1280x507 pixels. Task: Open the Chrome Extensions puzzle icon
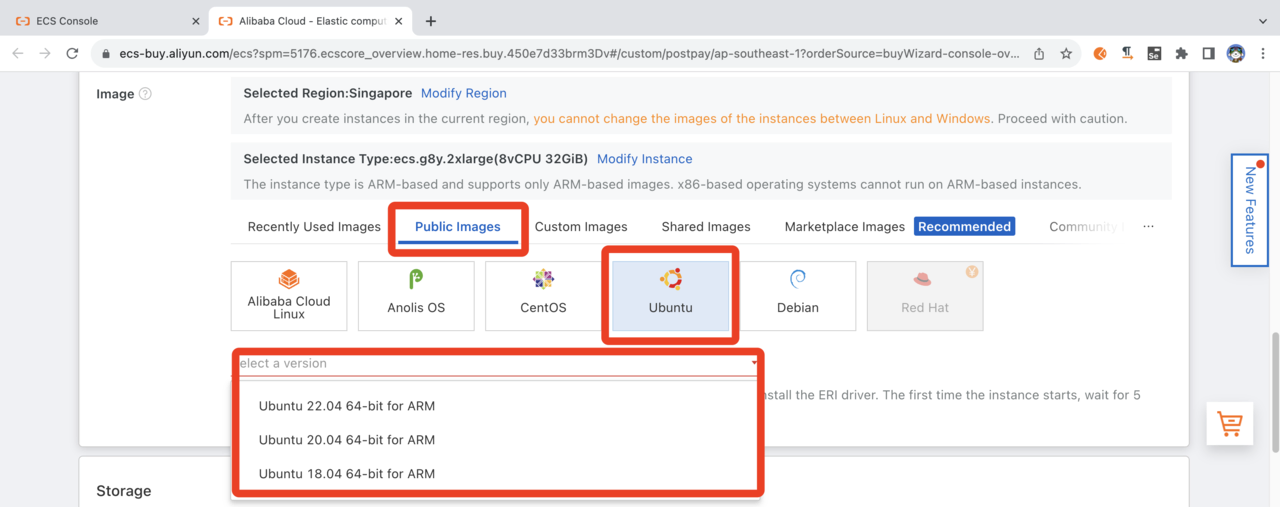click(1181, 53)
